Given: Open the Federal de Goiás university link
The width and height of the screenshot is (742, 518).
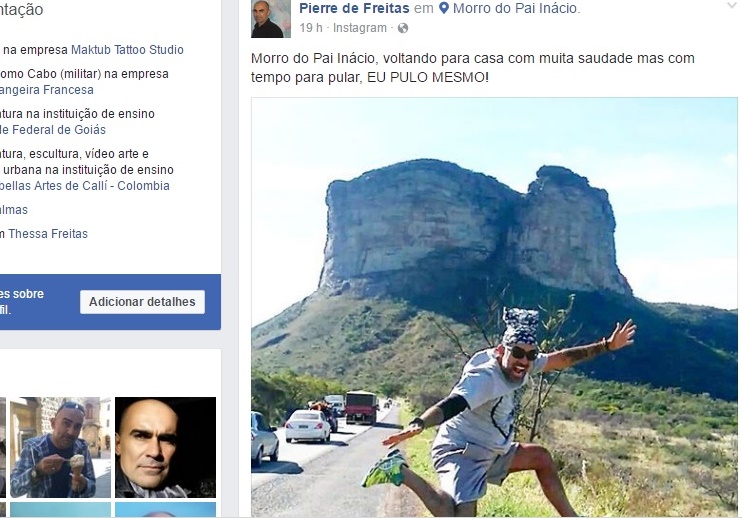Looking at the screenshot, I should pos(53,130).
